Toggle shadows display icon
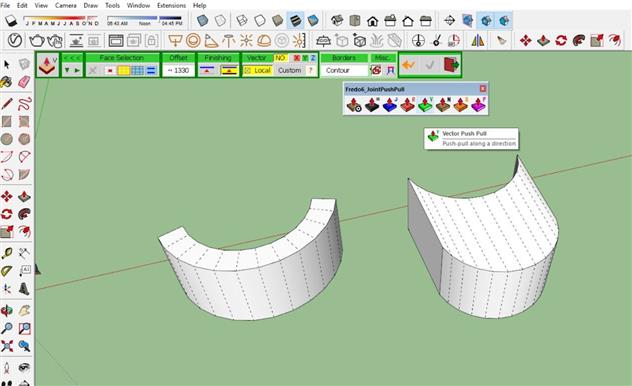Image resolution: width=632 pixels, height=386 pixels. [11, 20]
